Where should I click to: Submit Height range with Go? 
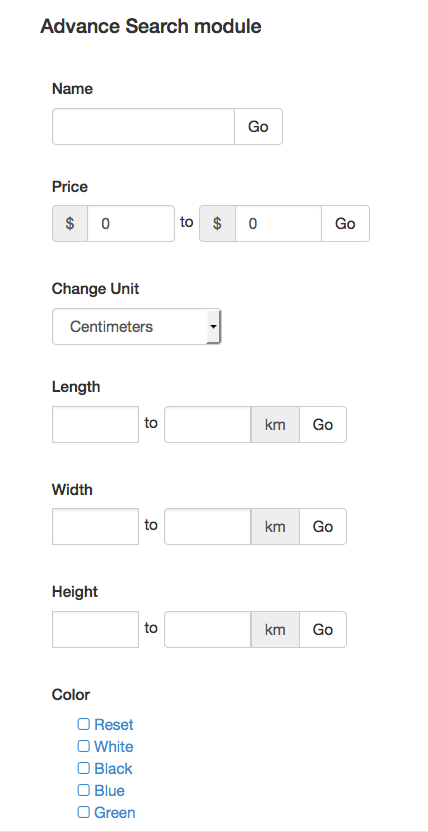pos(323,629)
